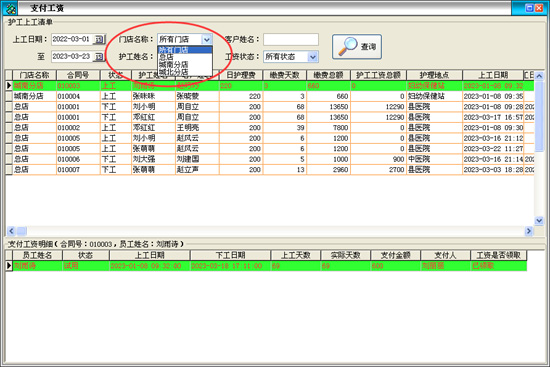Screen dimensions: 550x367
Task: Close the 支付工资 window
Action: (x=539, y=8)
